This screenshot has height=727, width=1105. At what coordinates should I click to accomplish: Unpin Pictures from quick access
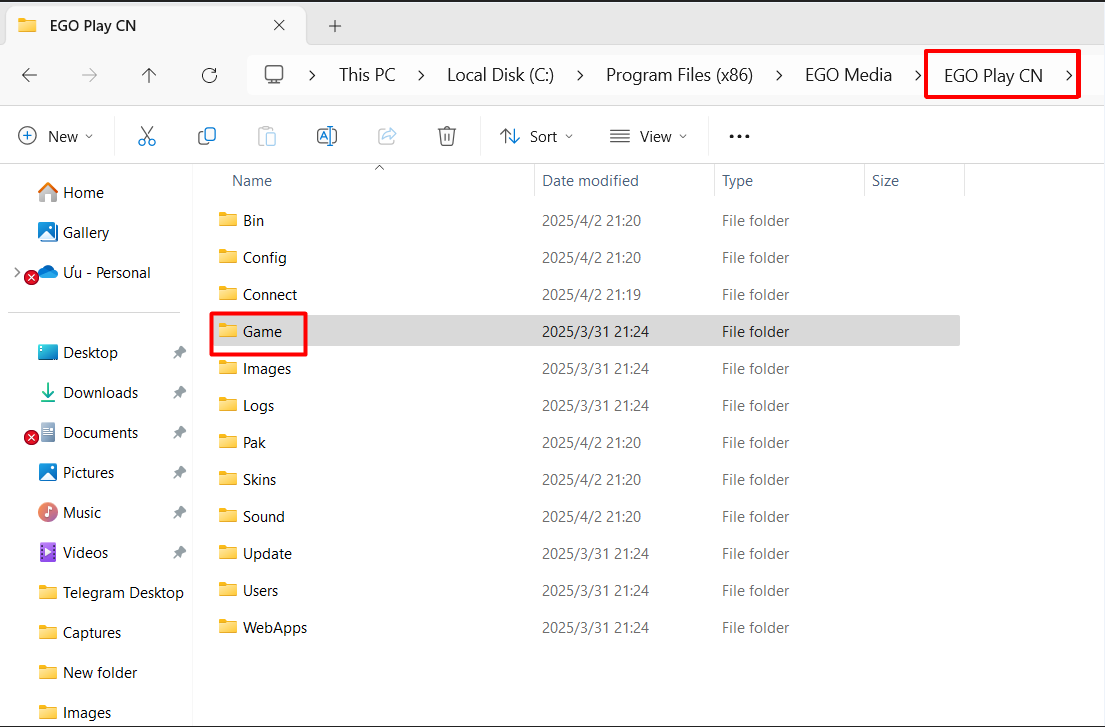180,473
